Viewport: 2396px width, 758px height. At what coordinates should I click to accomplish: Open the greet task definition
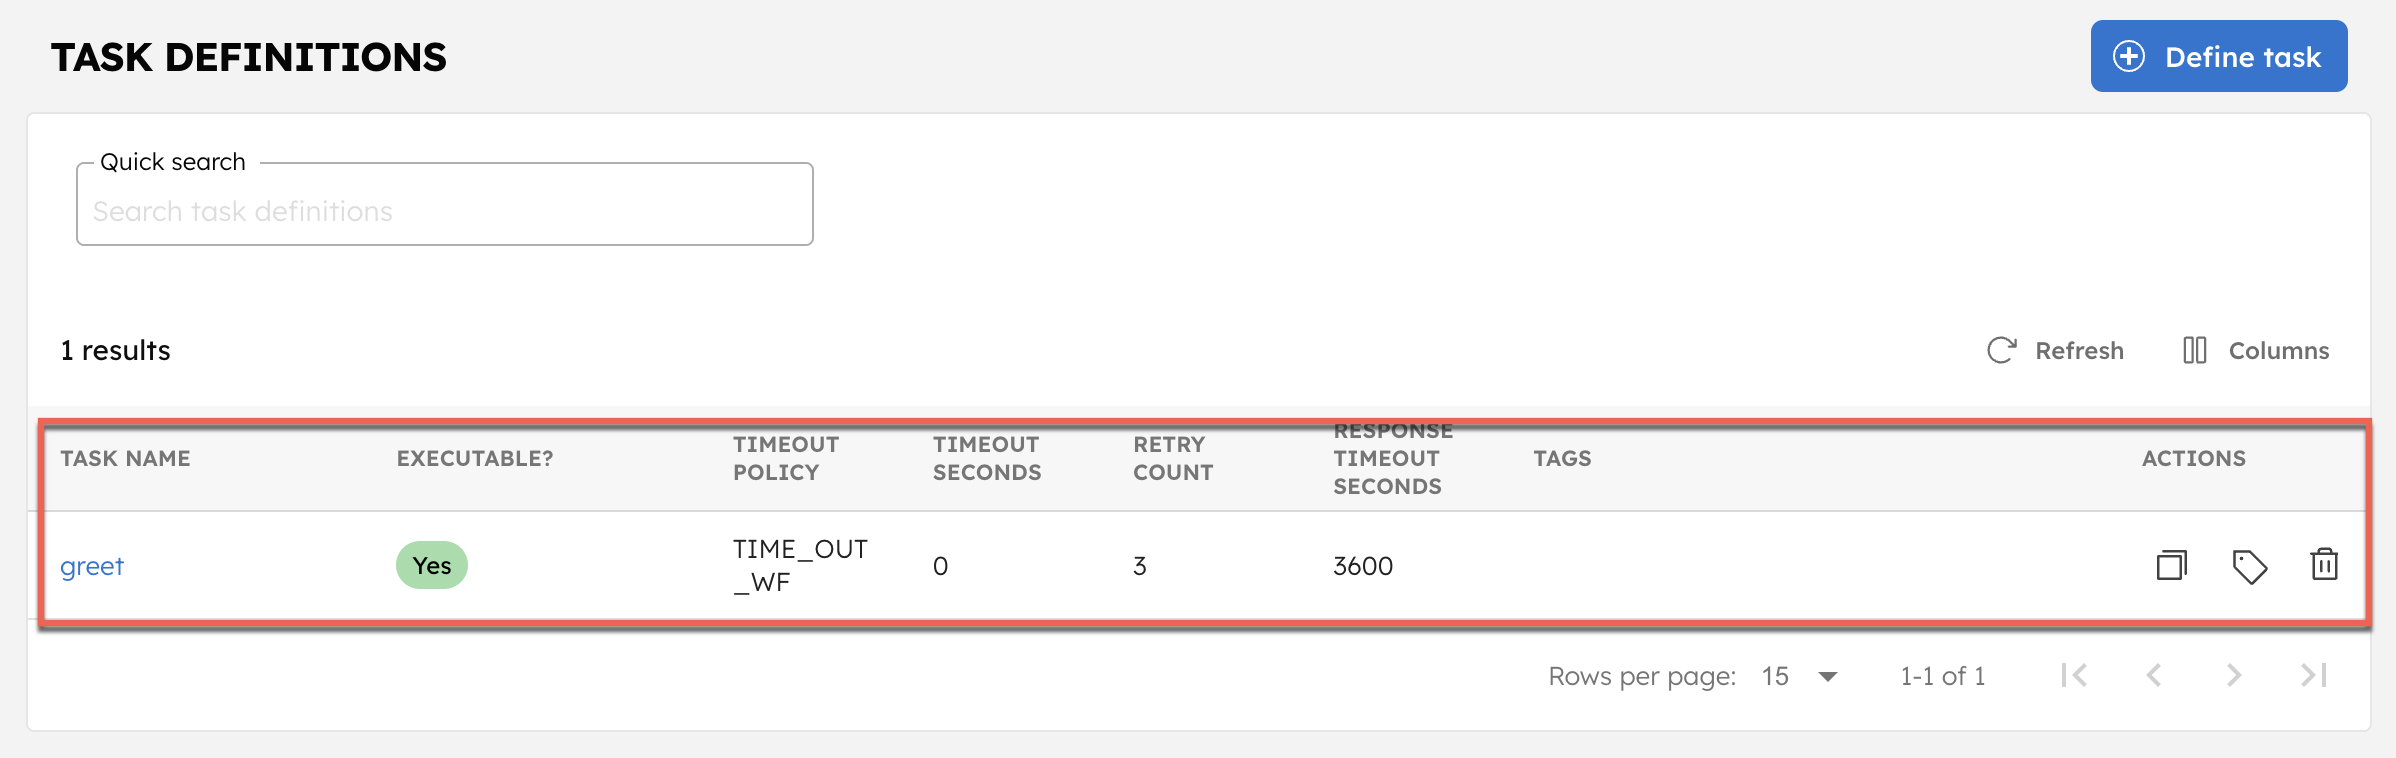click(x=91, y=565)
